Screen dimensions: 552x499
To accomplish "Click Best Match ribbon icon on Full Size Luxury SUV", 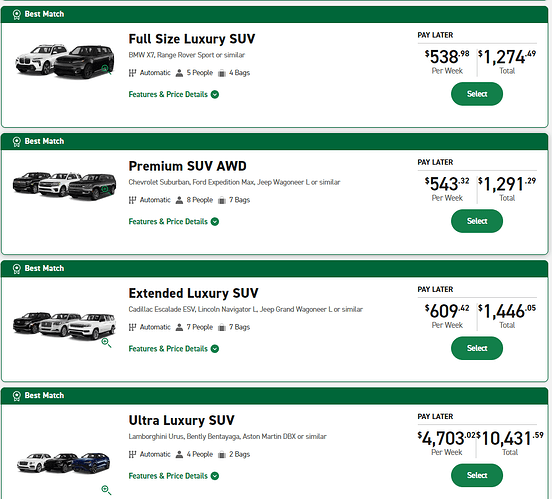I will [17, 14].
